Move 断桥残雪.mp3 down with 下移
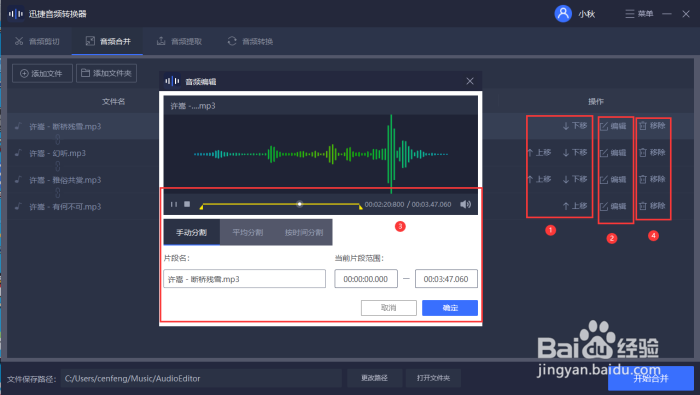This screenshot has width=700, height=395. coord(575,126)
